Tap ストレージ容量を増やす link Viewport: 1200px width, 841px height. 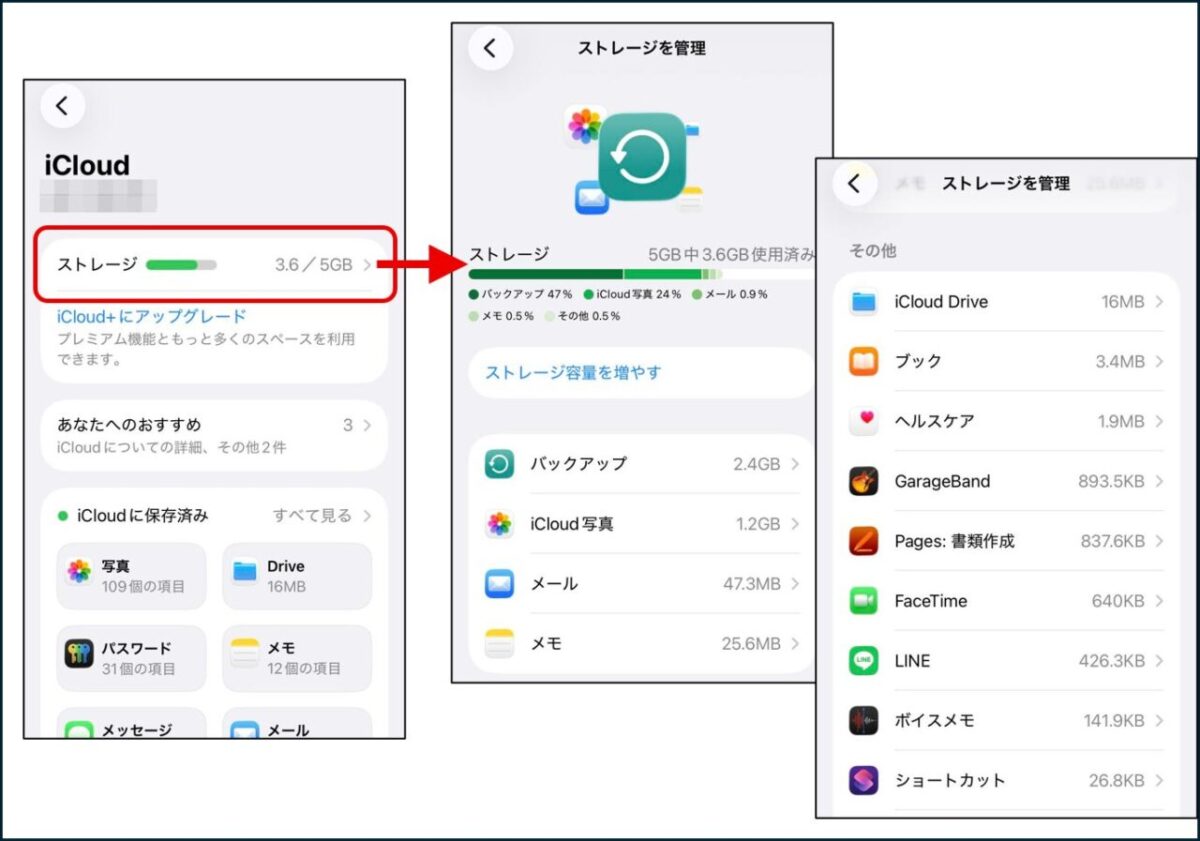(x=573, y=372)
